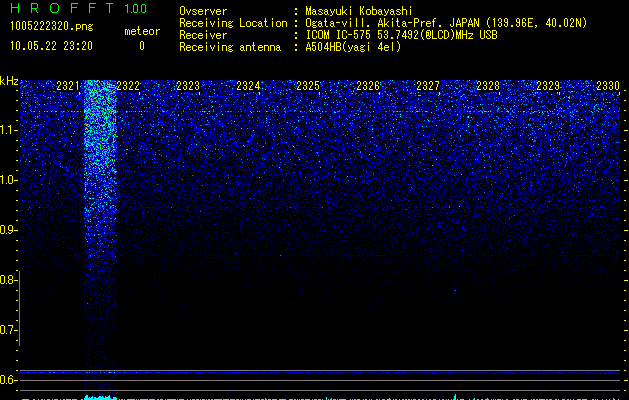Click the 2330 time marker
Image resolution: width=629 pixels, height=400 pixels.
pyautogui.click(x=608, y=86)
